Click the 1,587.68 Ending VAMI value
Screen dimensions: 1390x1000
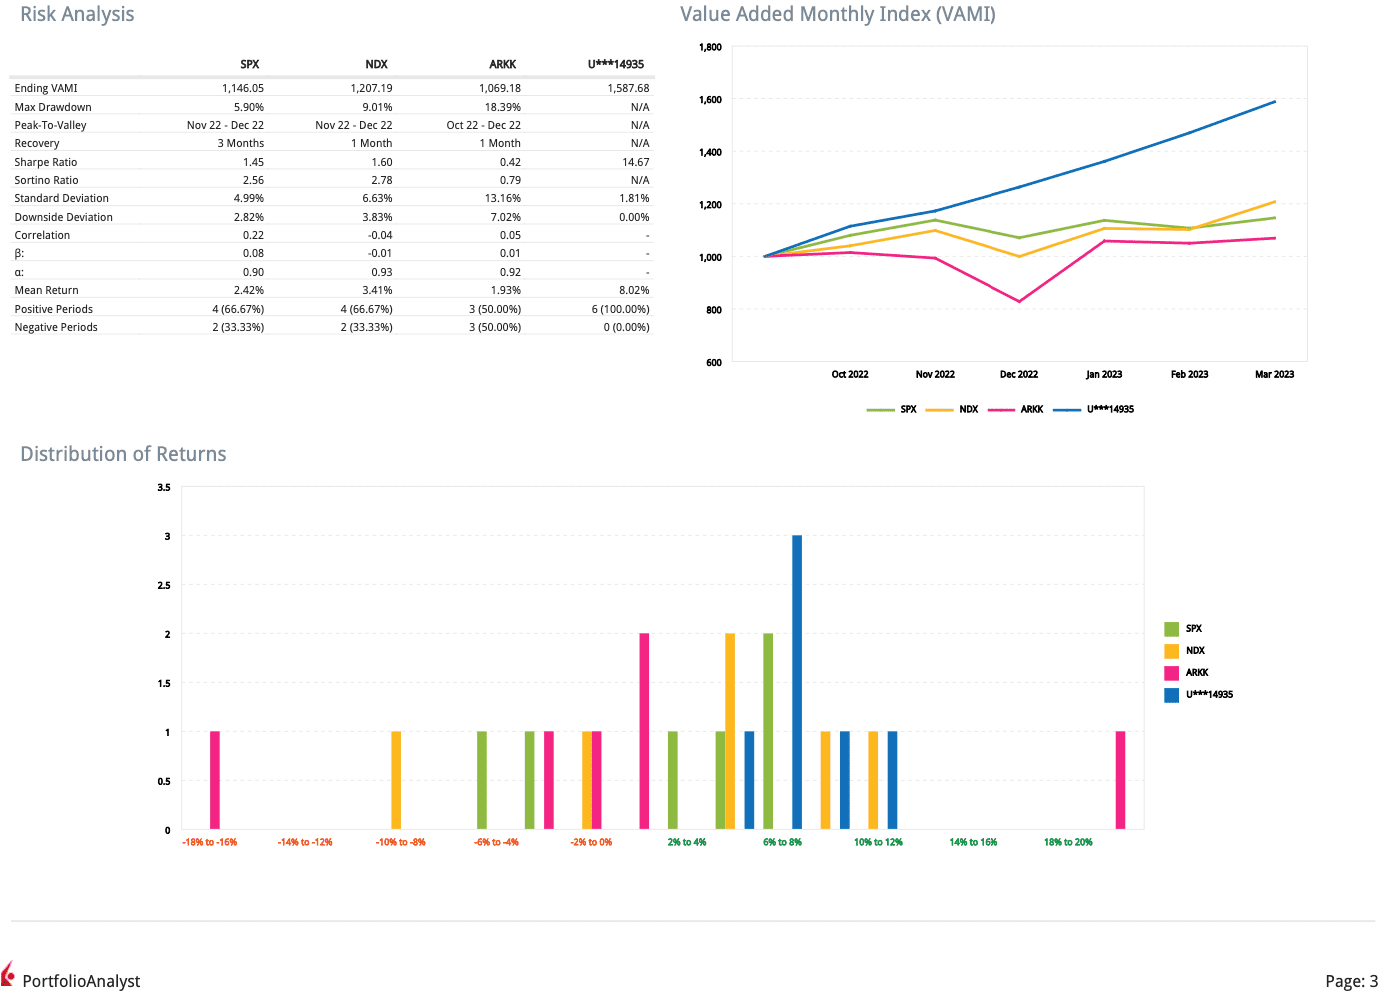(628, 88)
